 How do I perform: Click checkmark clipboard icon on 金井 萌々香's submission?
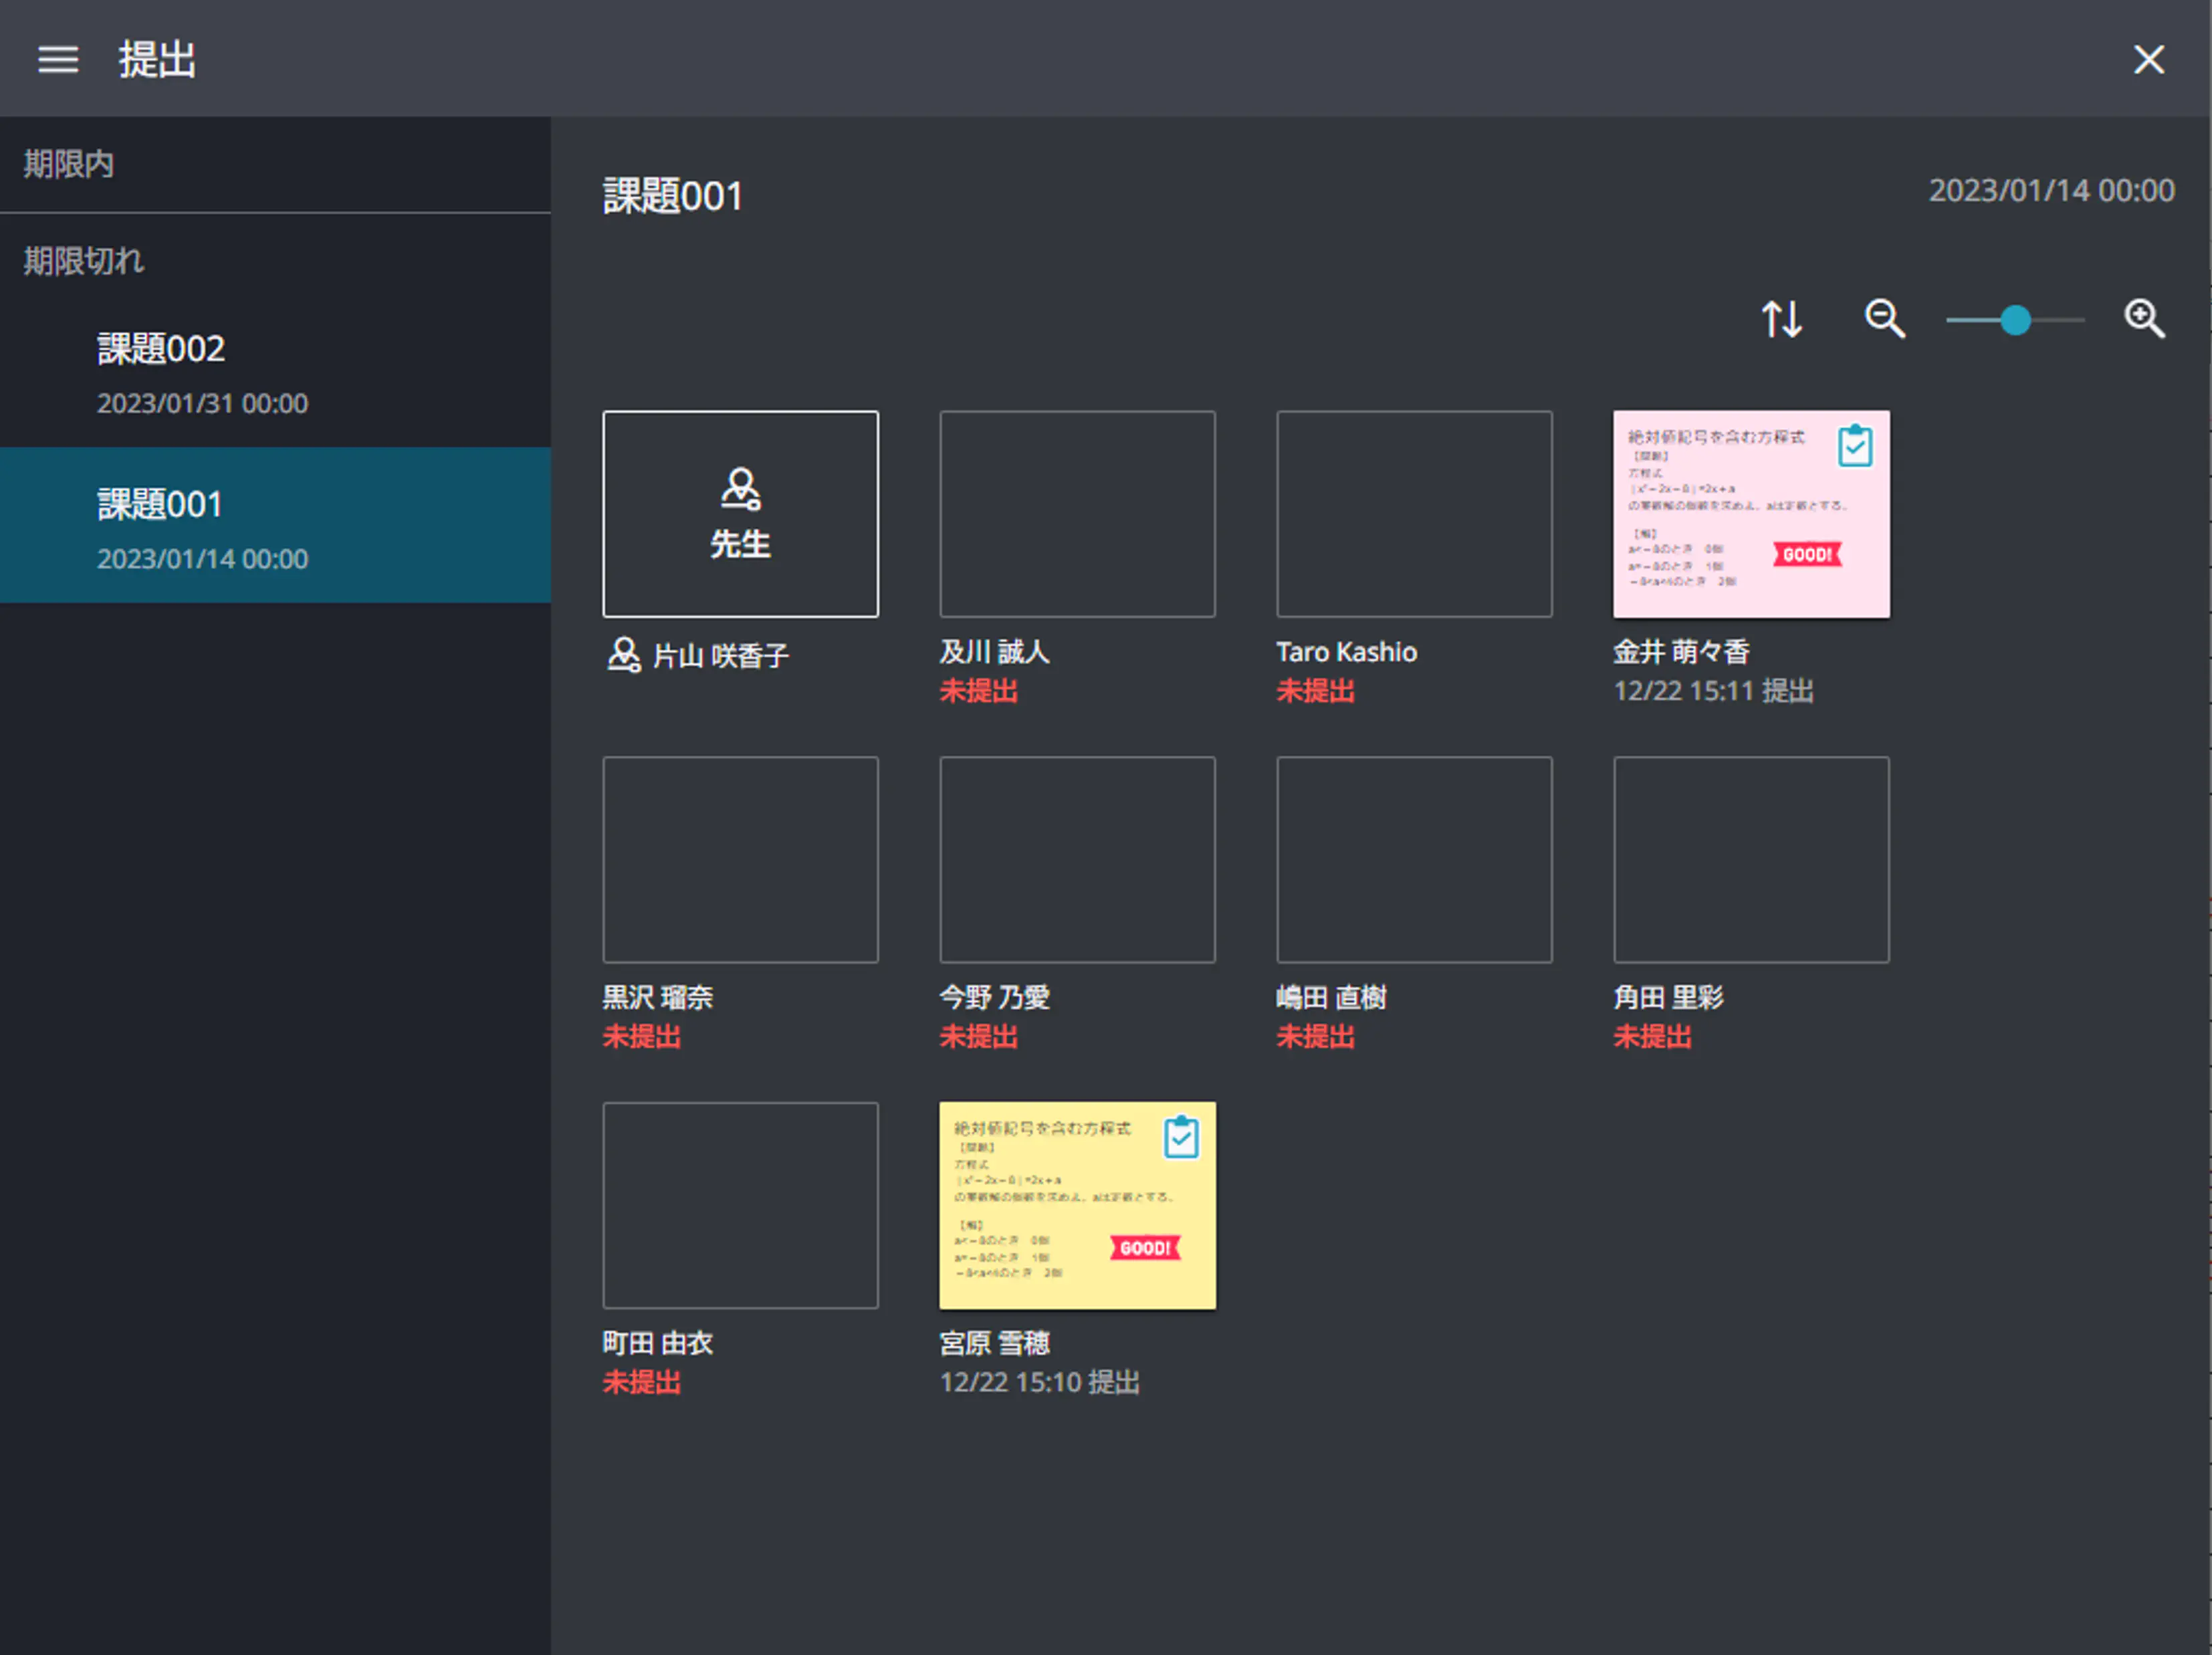click(1855, 446)
